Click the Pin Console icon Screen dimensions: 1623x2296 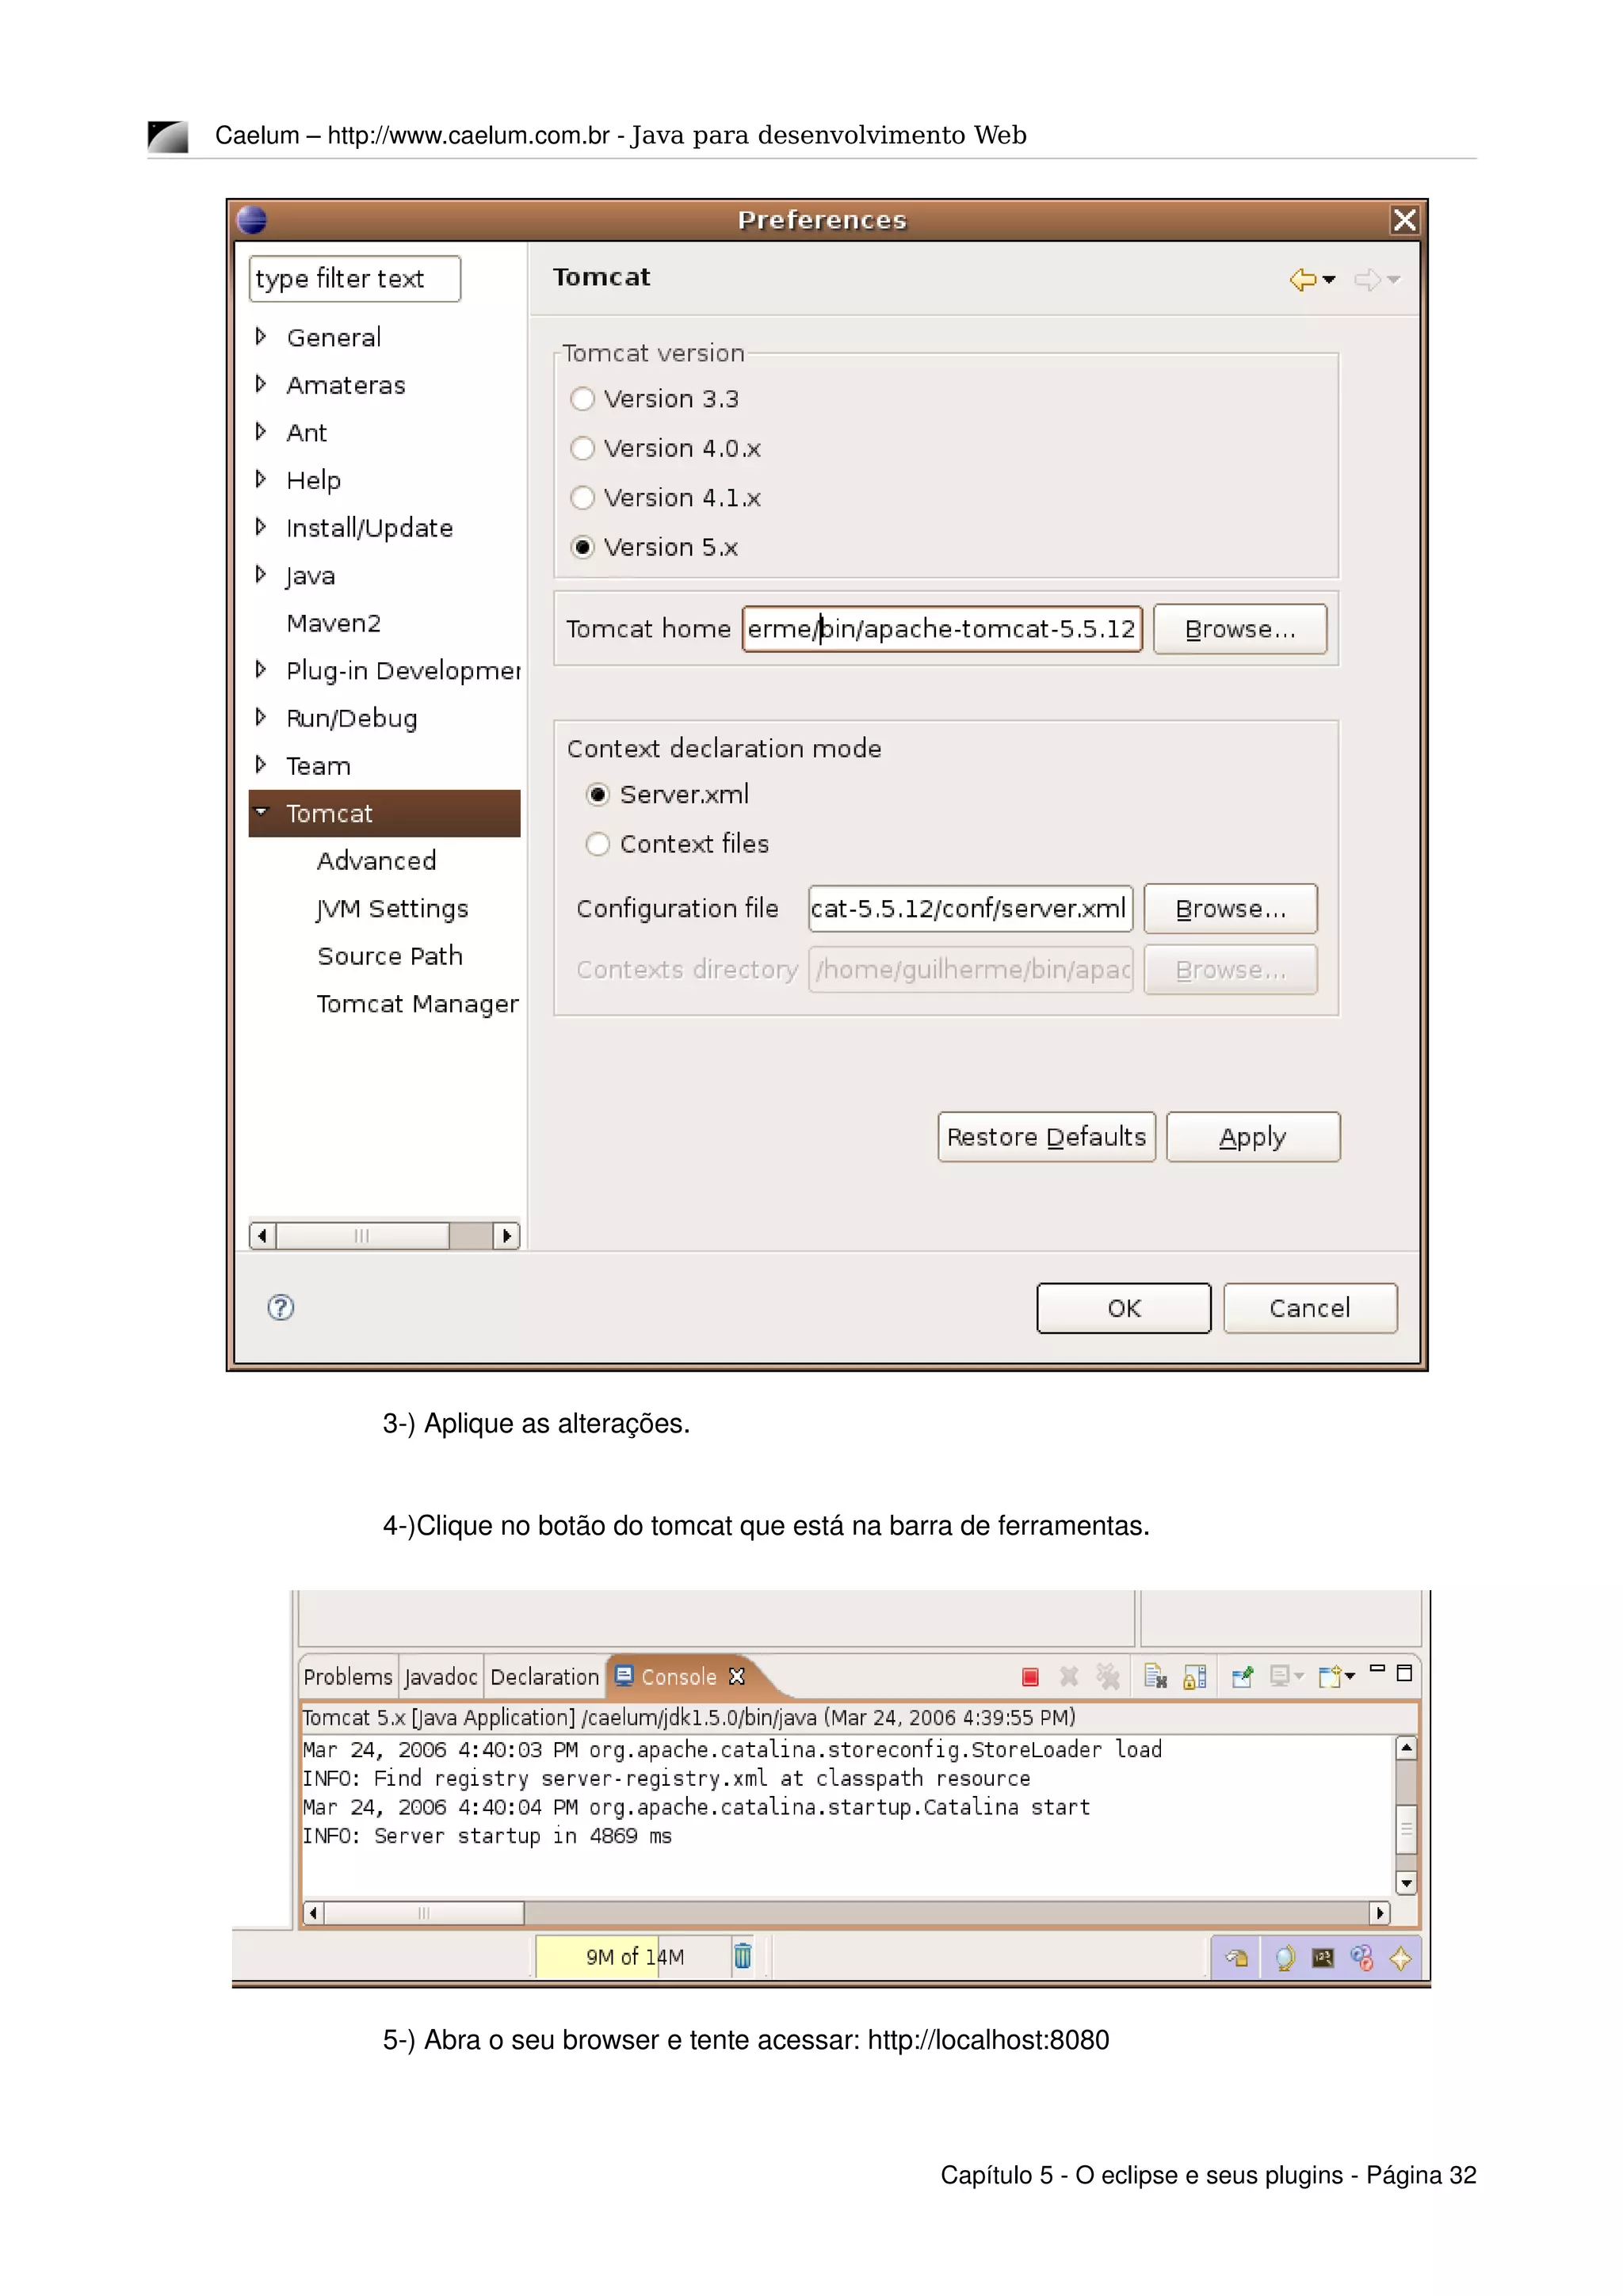1242,1677
